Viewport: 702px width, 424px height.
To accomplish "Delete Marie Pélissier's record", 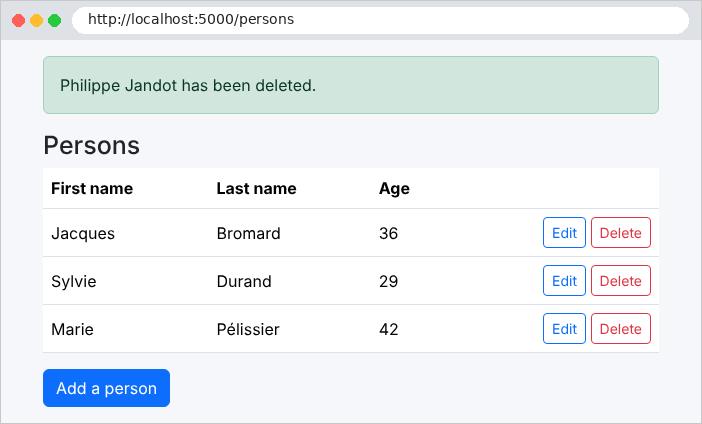I will [x=621, y=328].
